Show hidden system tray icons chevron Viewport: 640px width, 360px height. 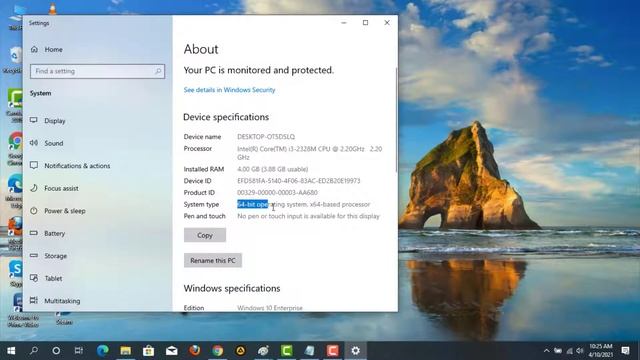(547, 351)
